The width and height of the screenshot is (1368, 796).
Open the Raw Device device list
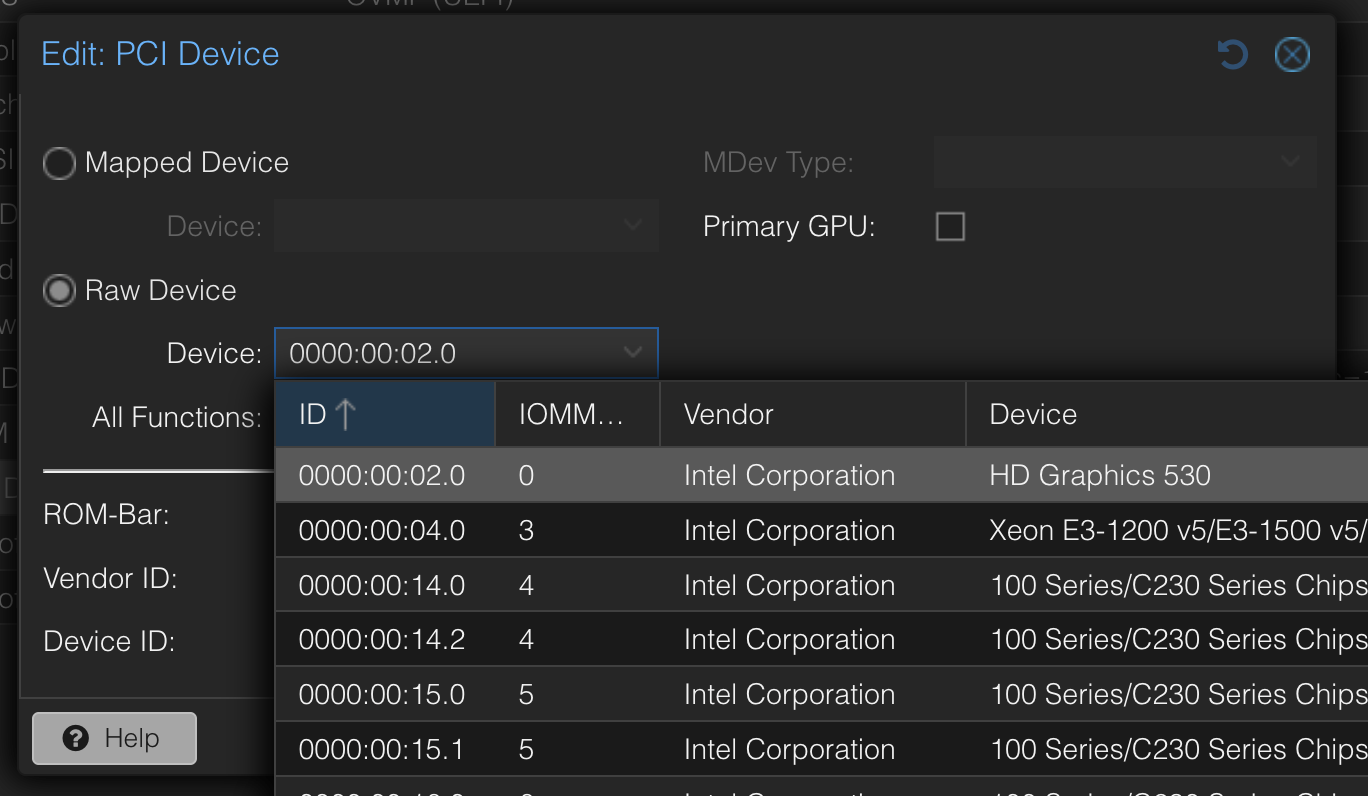coord(466,352)
